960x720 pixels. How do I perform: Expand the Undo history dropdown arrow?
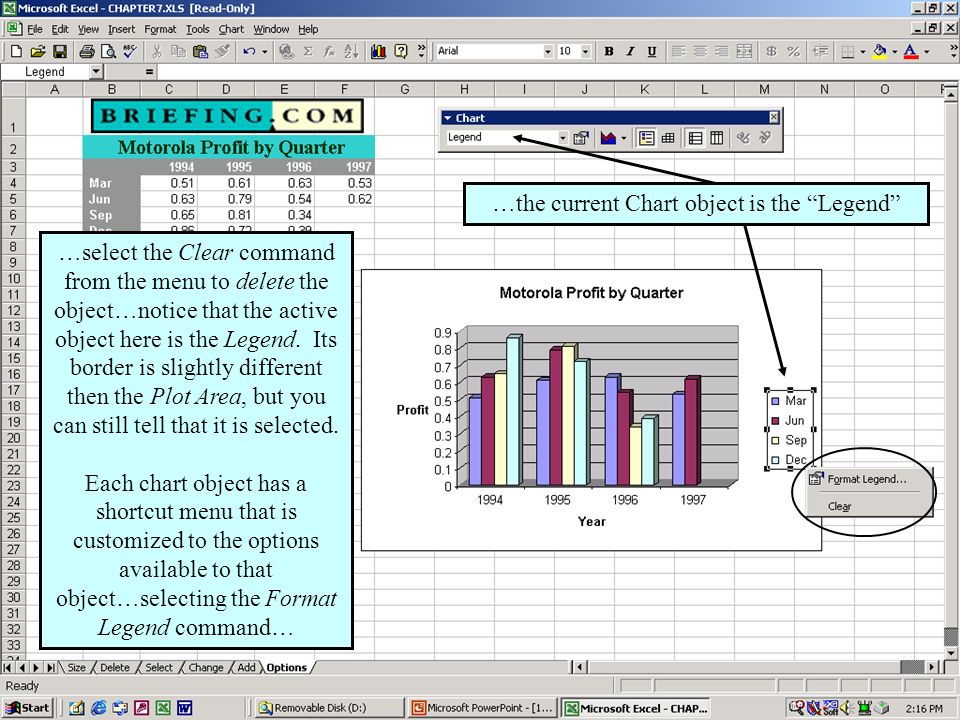264,51
